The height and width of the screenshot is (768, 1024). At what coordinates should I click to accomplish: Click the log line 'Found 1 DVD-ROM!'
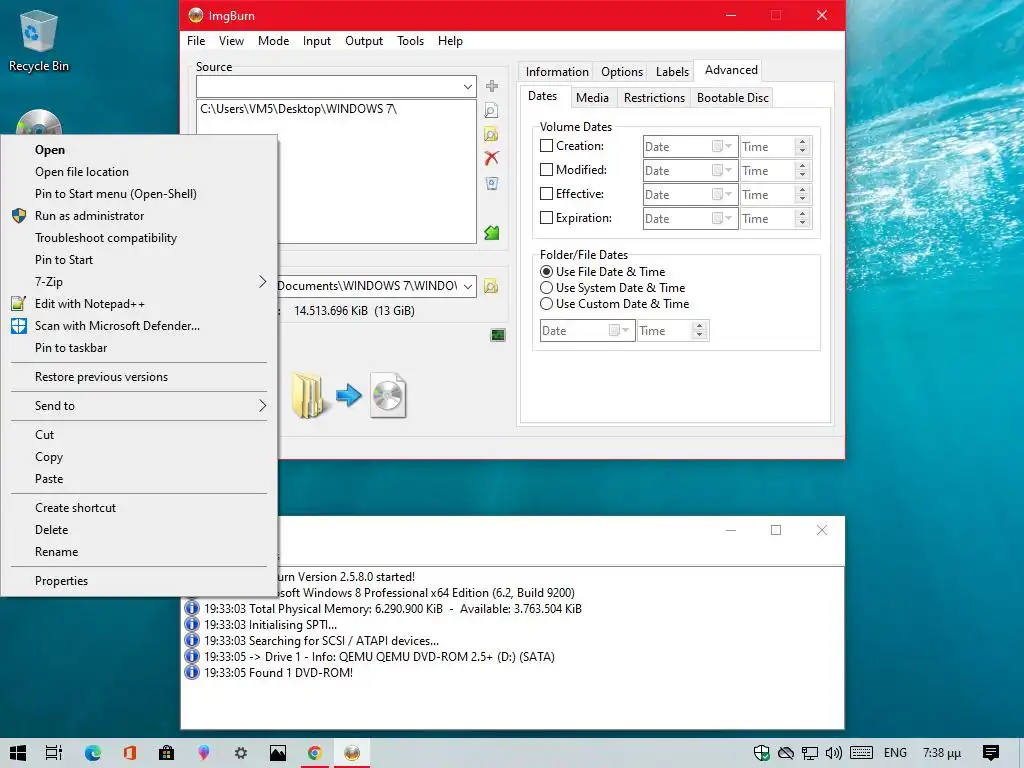(278, 673)
